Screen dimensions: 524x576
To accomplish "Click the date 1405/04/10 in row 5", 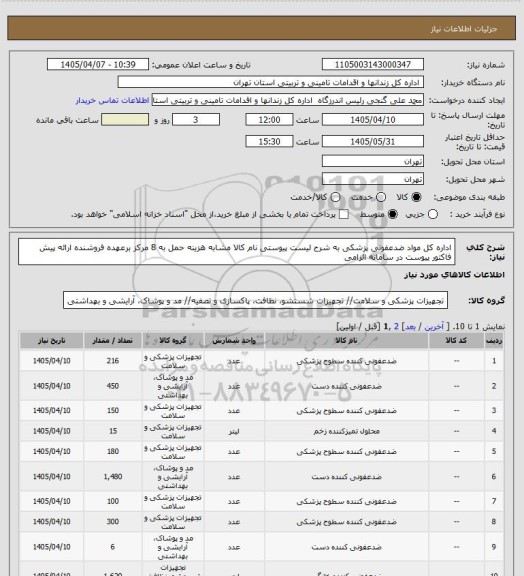I will coord(51,451).
